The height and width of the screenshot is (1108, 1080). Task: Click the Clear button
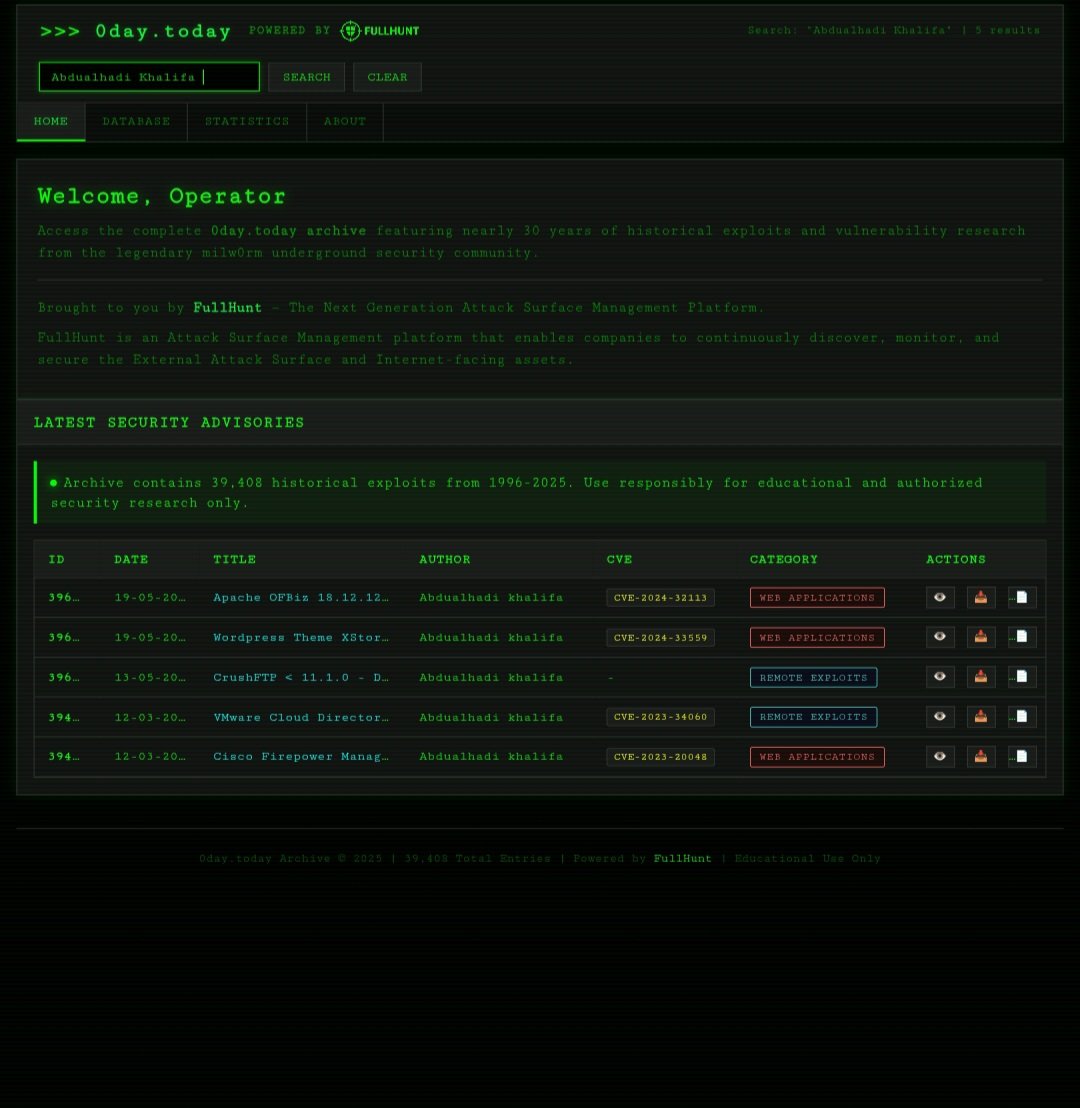(x=387, y=77)
